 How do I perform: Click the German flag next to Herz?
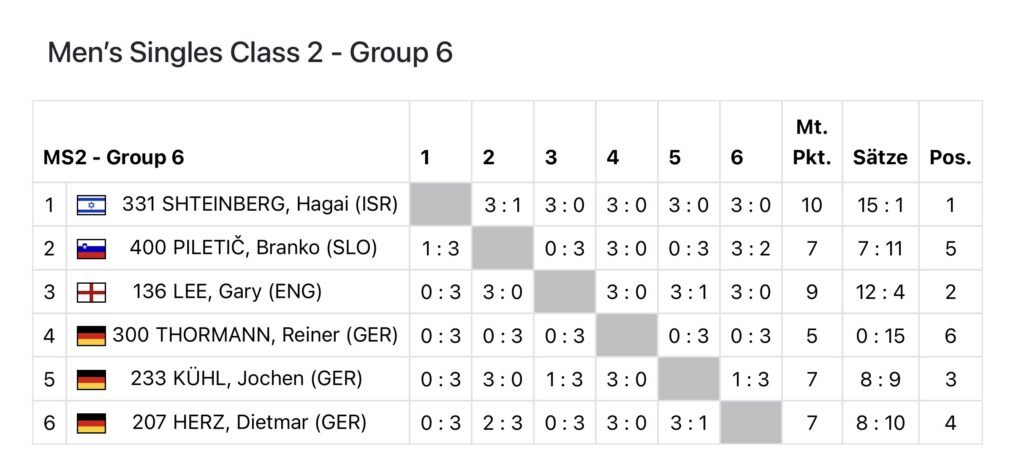click(91, 423)
